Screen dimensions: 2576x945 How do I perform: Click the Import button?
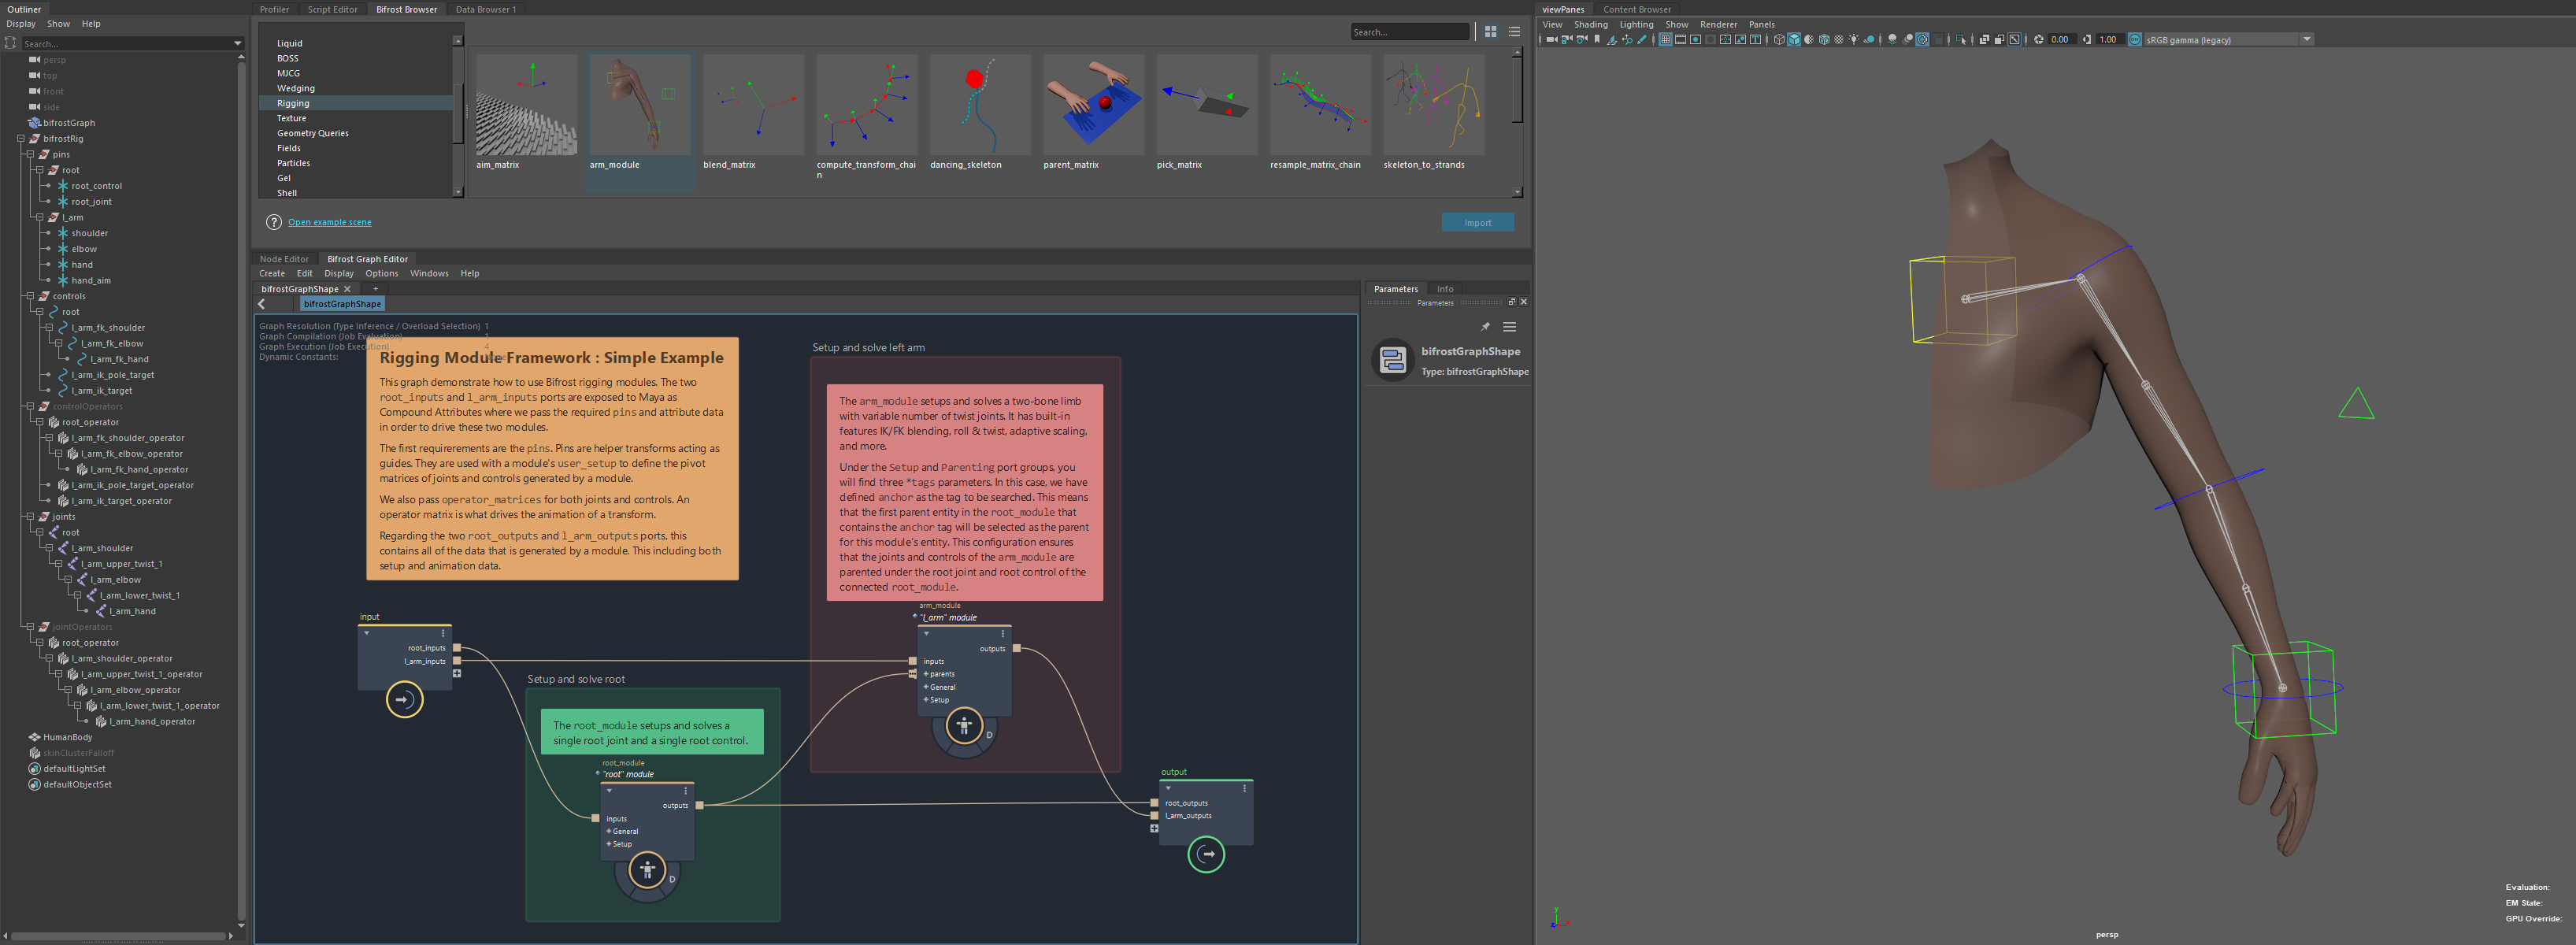pyautogui.click(x=1477, y=223)
